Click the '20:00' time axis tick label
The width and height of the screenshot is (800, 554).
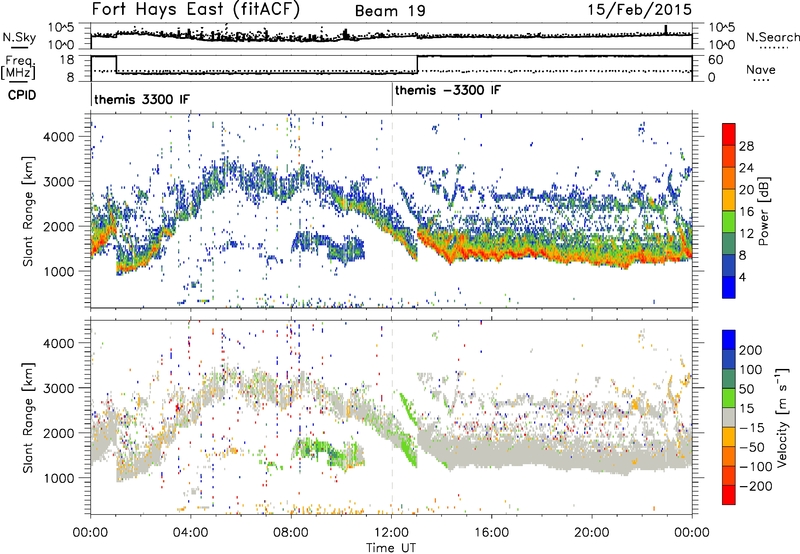(x=591, y=533)
